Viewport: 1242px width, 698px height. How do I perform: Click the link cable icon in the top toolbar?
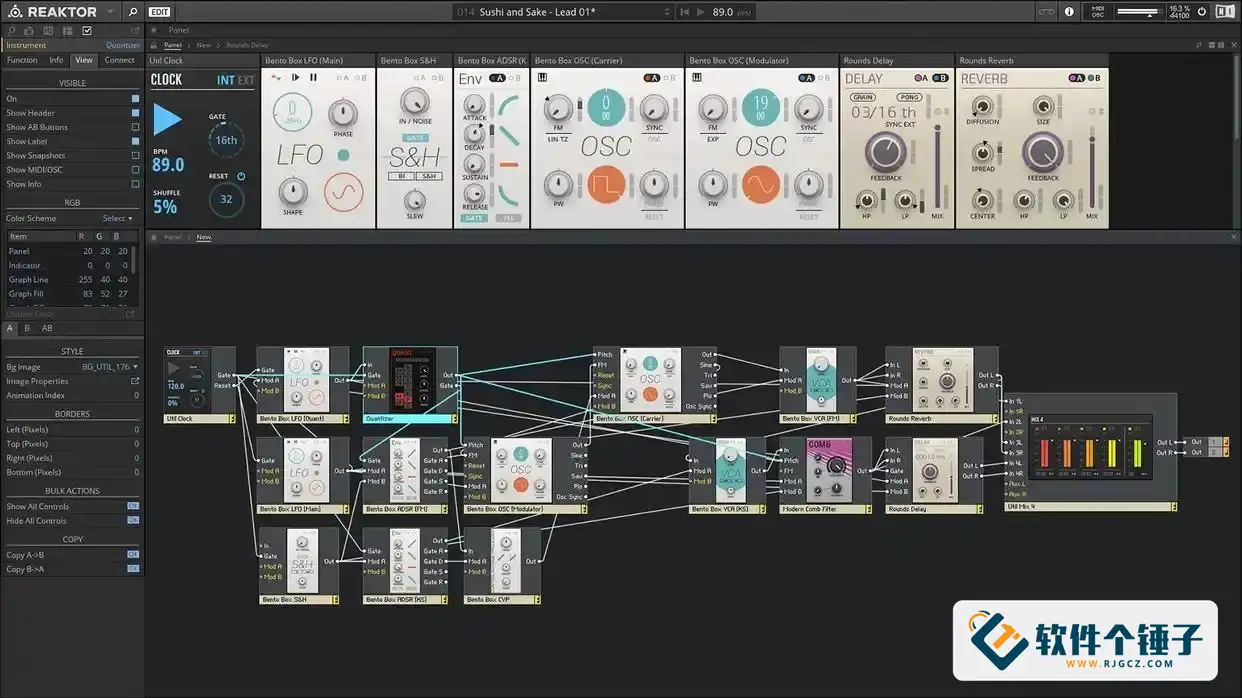tap(1046, 12)
